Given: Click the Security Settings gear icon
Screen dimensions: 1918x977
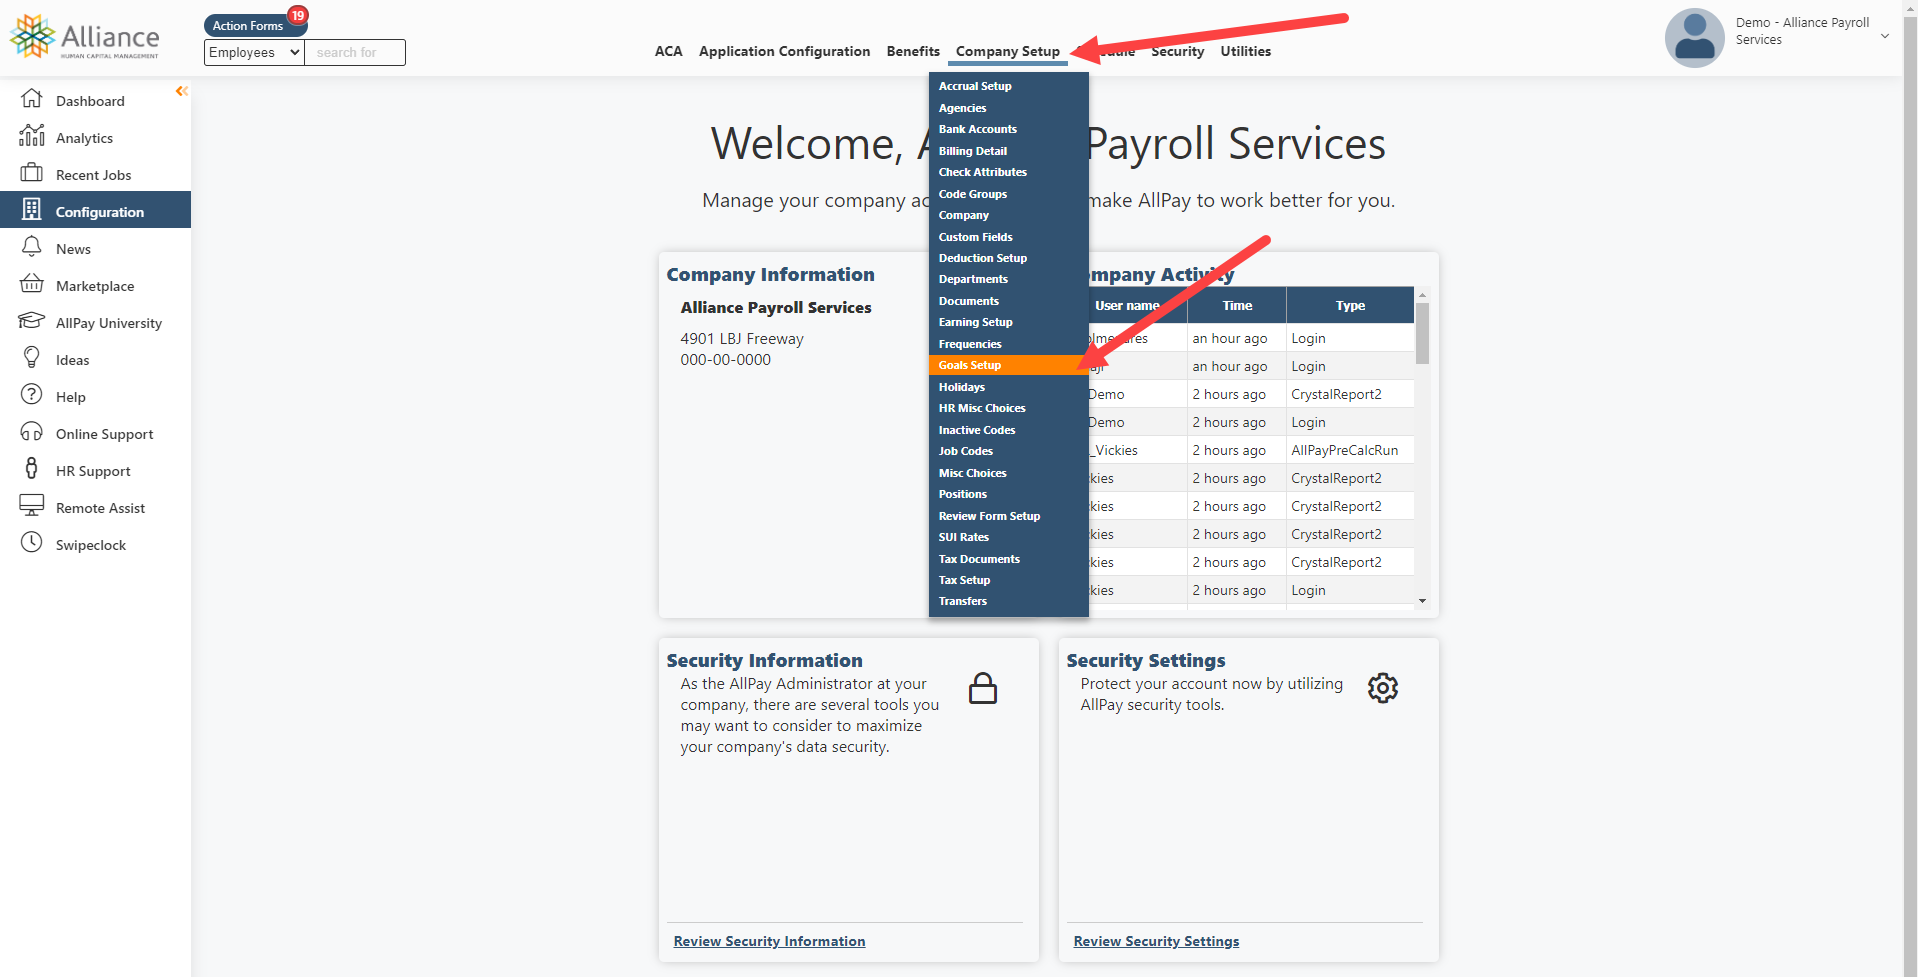Looking at the screenshot, I should click(1383, 688).
